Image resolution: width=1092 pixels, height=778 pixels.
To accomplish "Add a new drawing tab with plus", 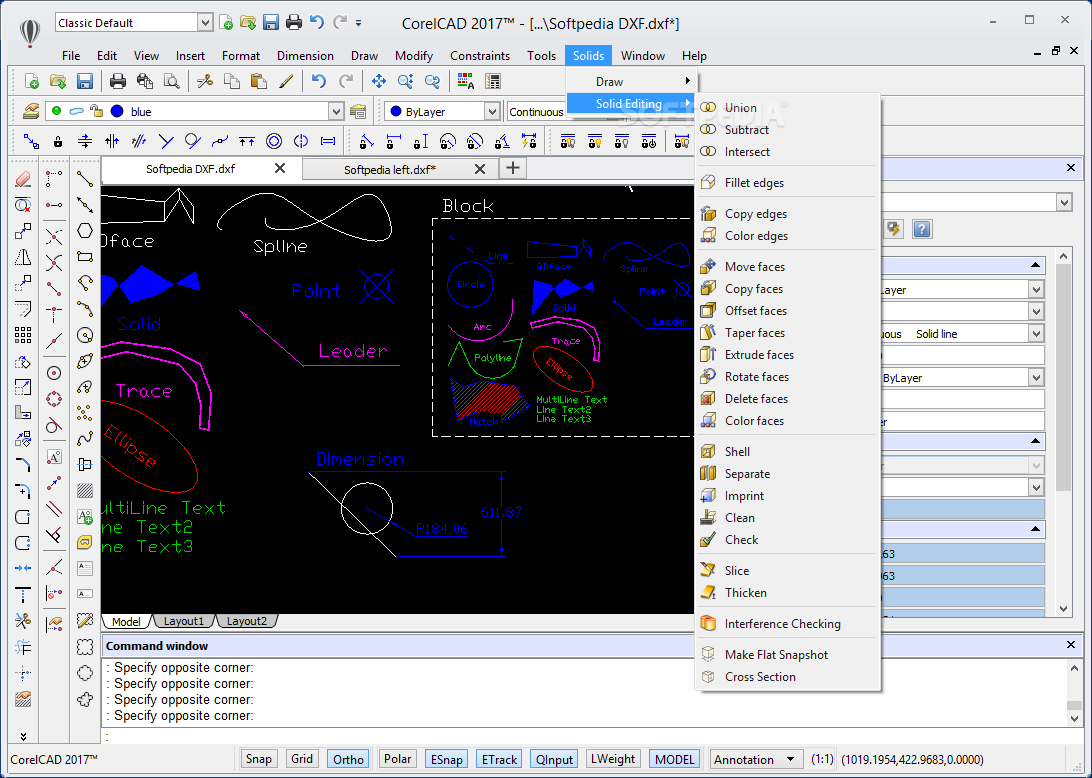I will [513, 168].
